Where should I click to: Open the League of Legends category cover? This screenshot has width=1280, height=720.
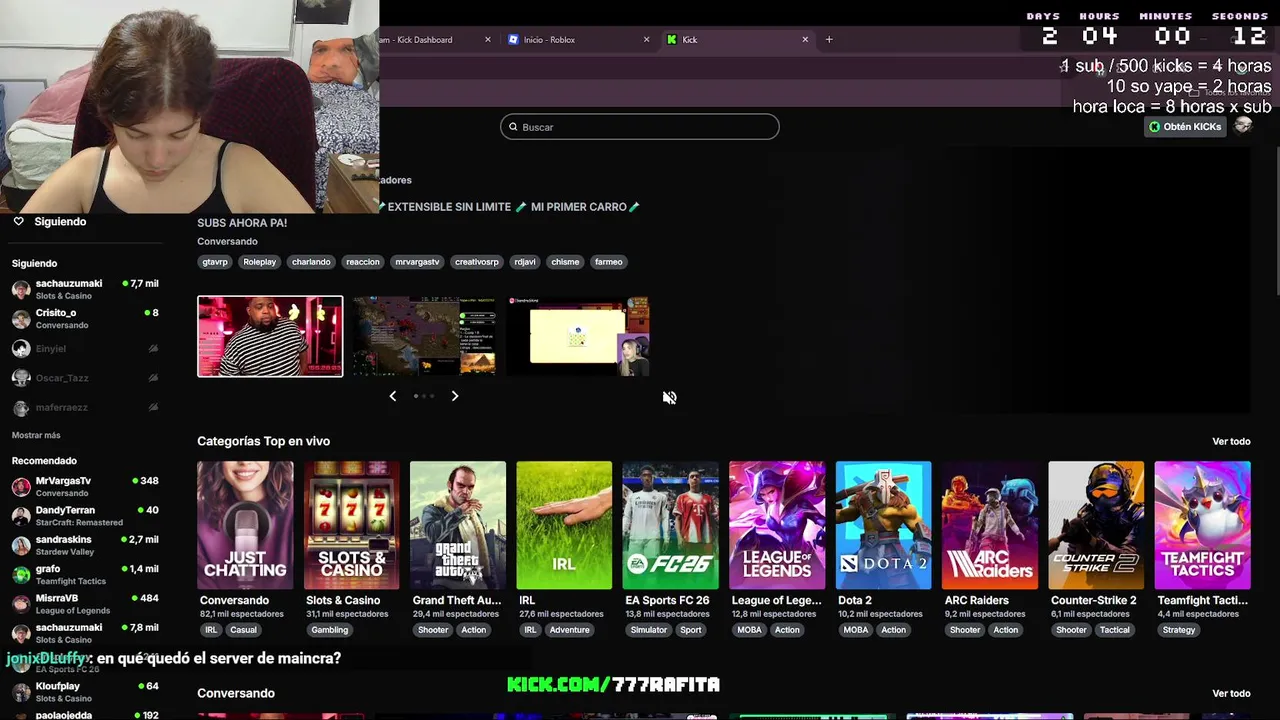(x=777, y=525)
